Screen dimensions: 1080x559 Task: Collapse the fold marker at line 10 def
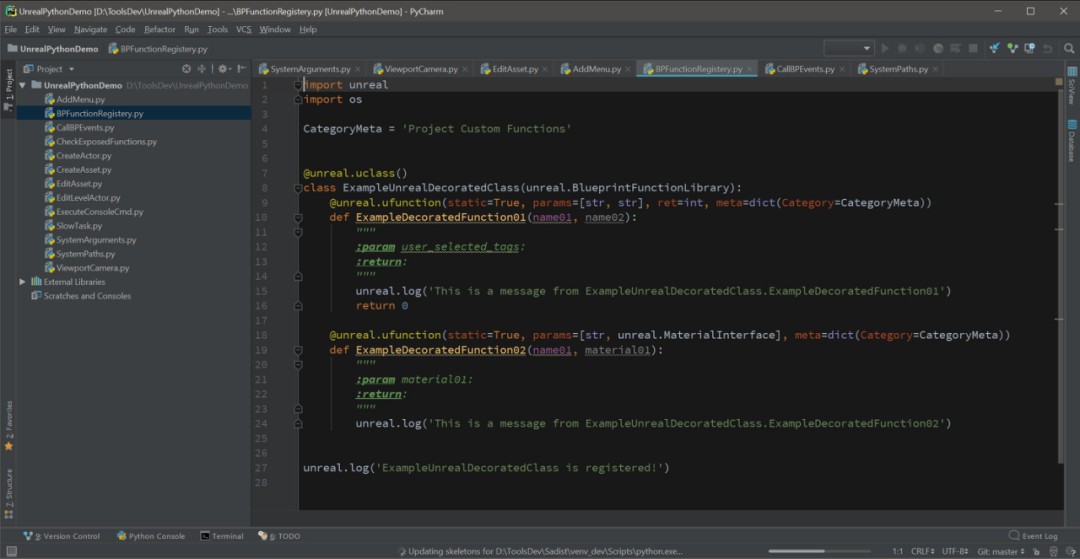pos(298,218)
